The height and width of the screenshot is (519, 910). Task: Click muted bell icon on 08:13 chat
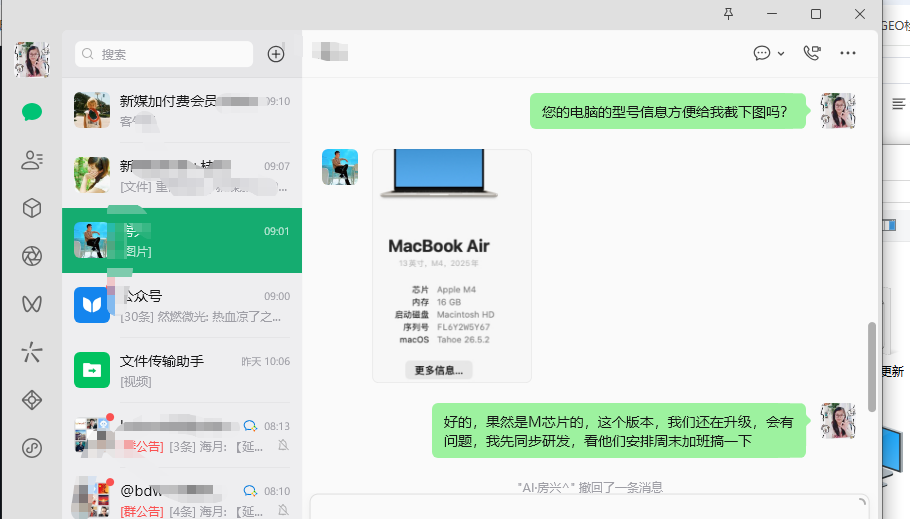[283, 445]
